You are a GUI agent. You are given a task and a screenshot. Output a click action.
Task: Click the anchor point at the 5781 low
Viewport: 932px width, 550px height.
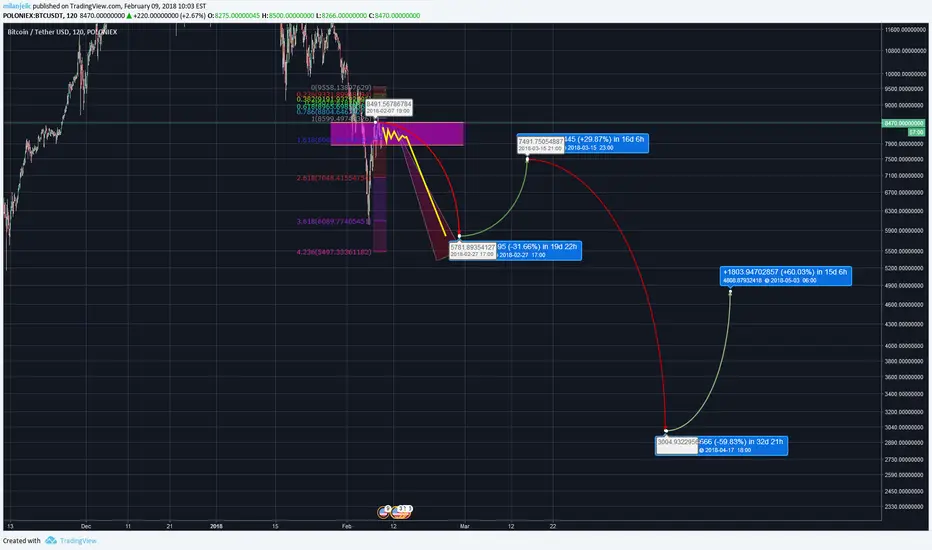click(x=459, y=236)
